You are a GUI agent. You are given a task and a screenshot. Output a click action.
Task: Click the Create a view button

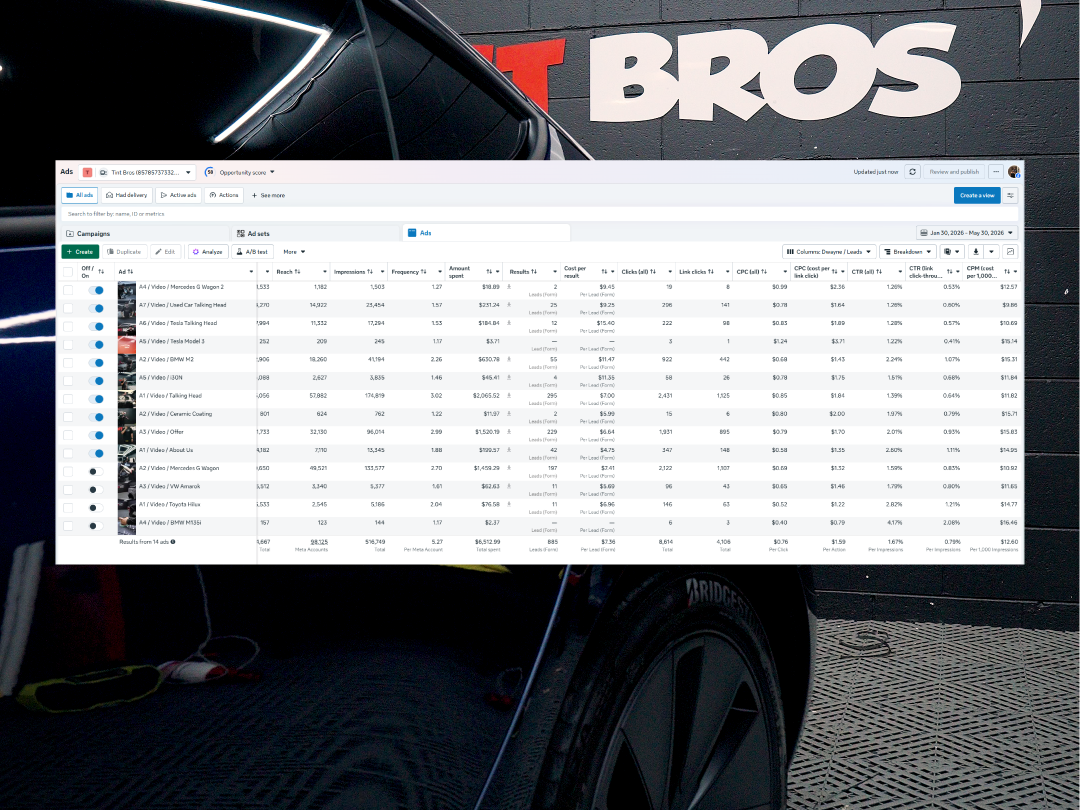pyautogui.click(x=977, y=195)
